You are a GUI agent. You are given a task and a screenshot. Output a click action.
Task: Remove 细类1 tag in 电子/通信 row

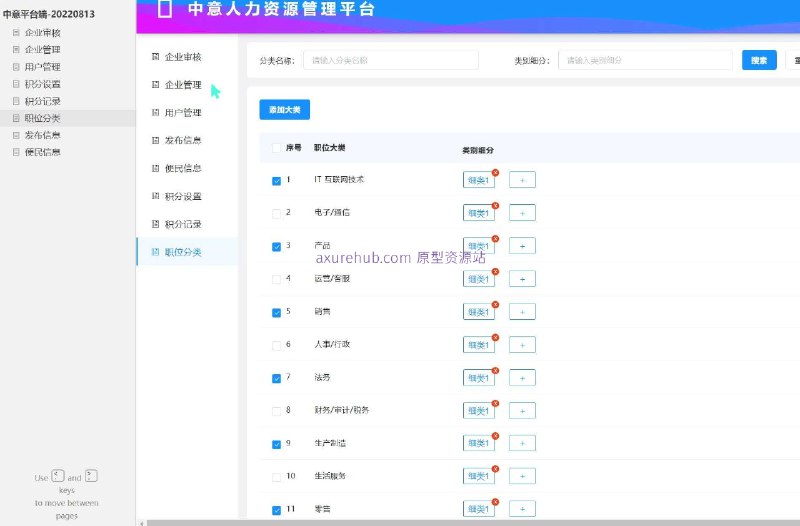tap(495, 206)
